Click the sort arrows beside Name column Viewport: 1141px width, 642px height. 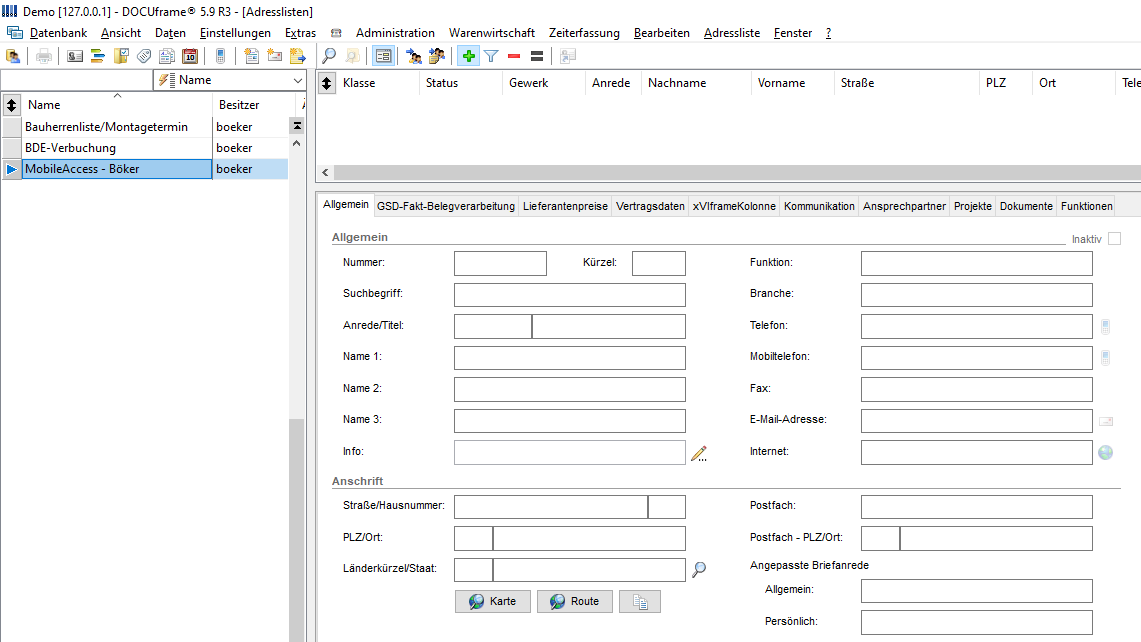[x=12, y=105]
